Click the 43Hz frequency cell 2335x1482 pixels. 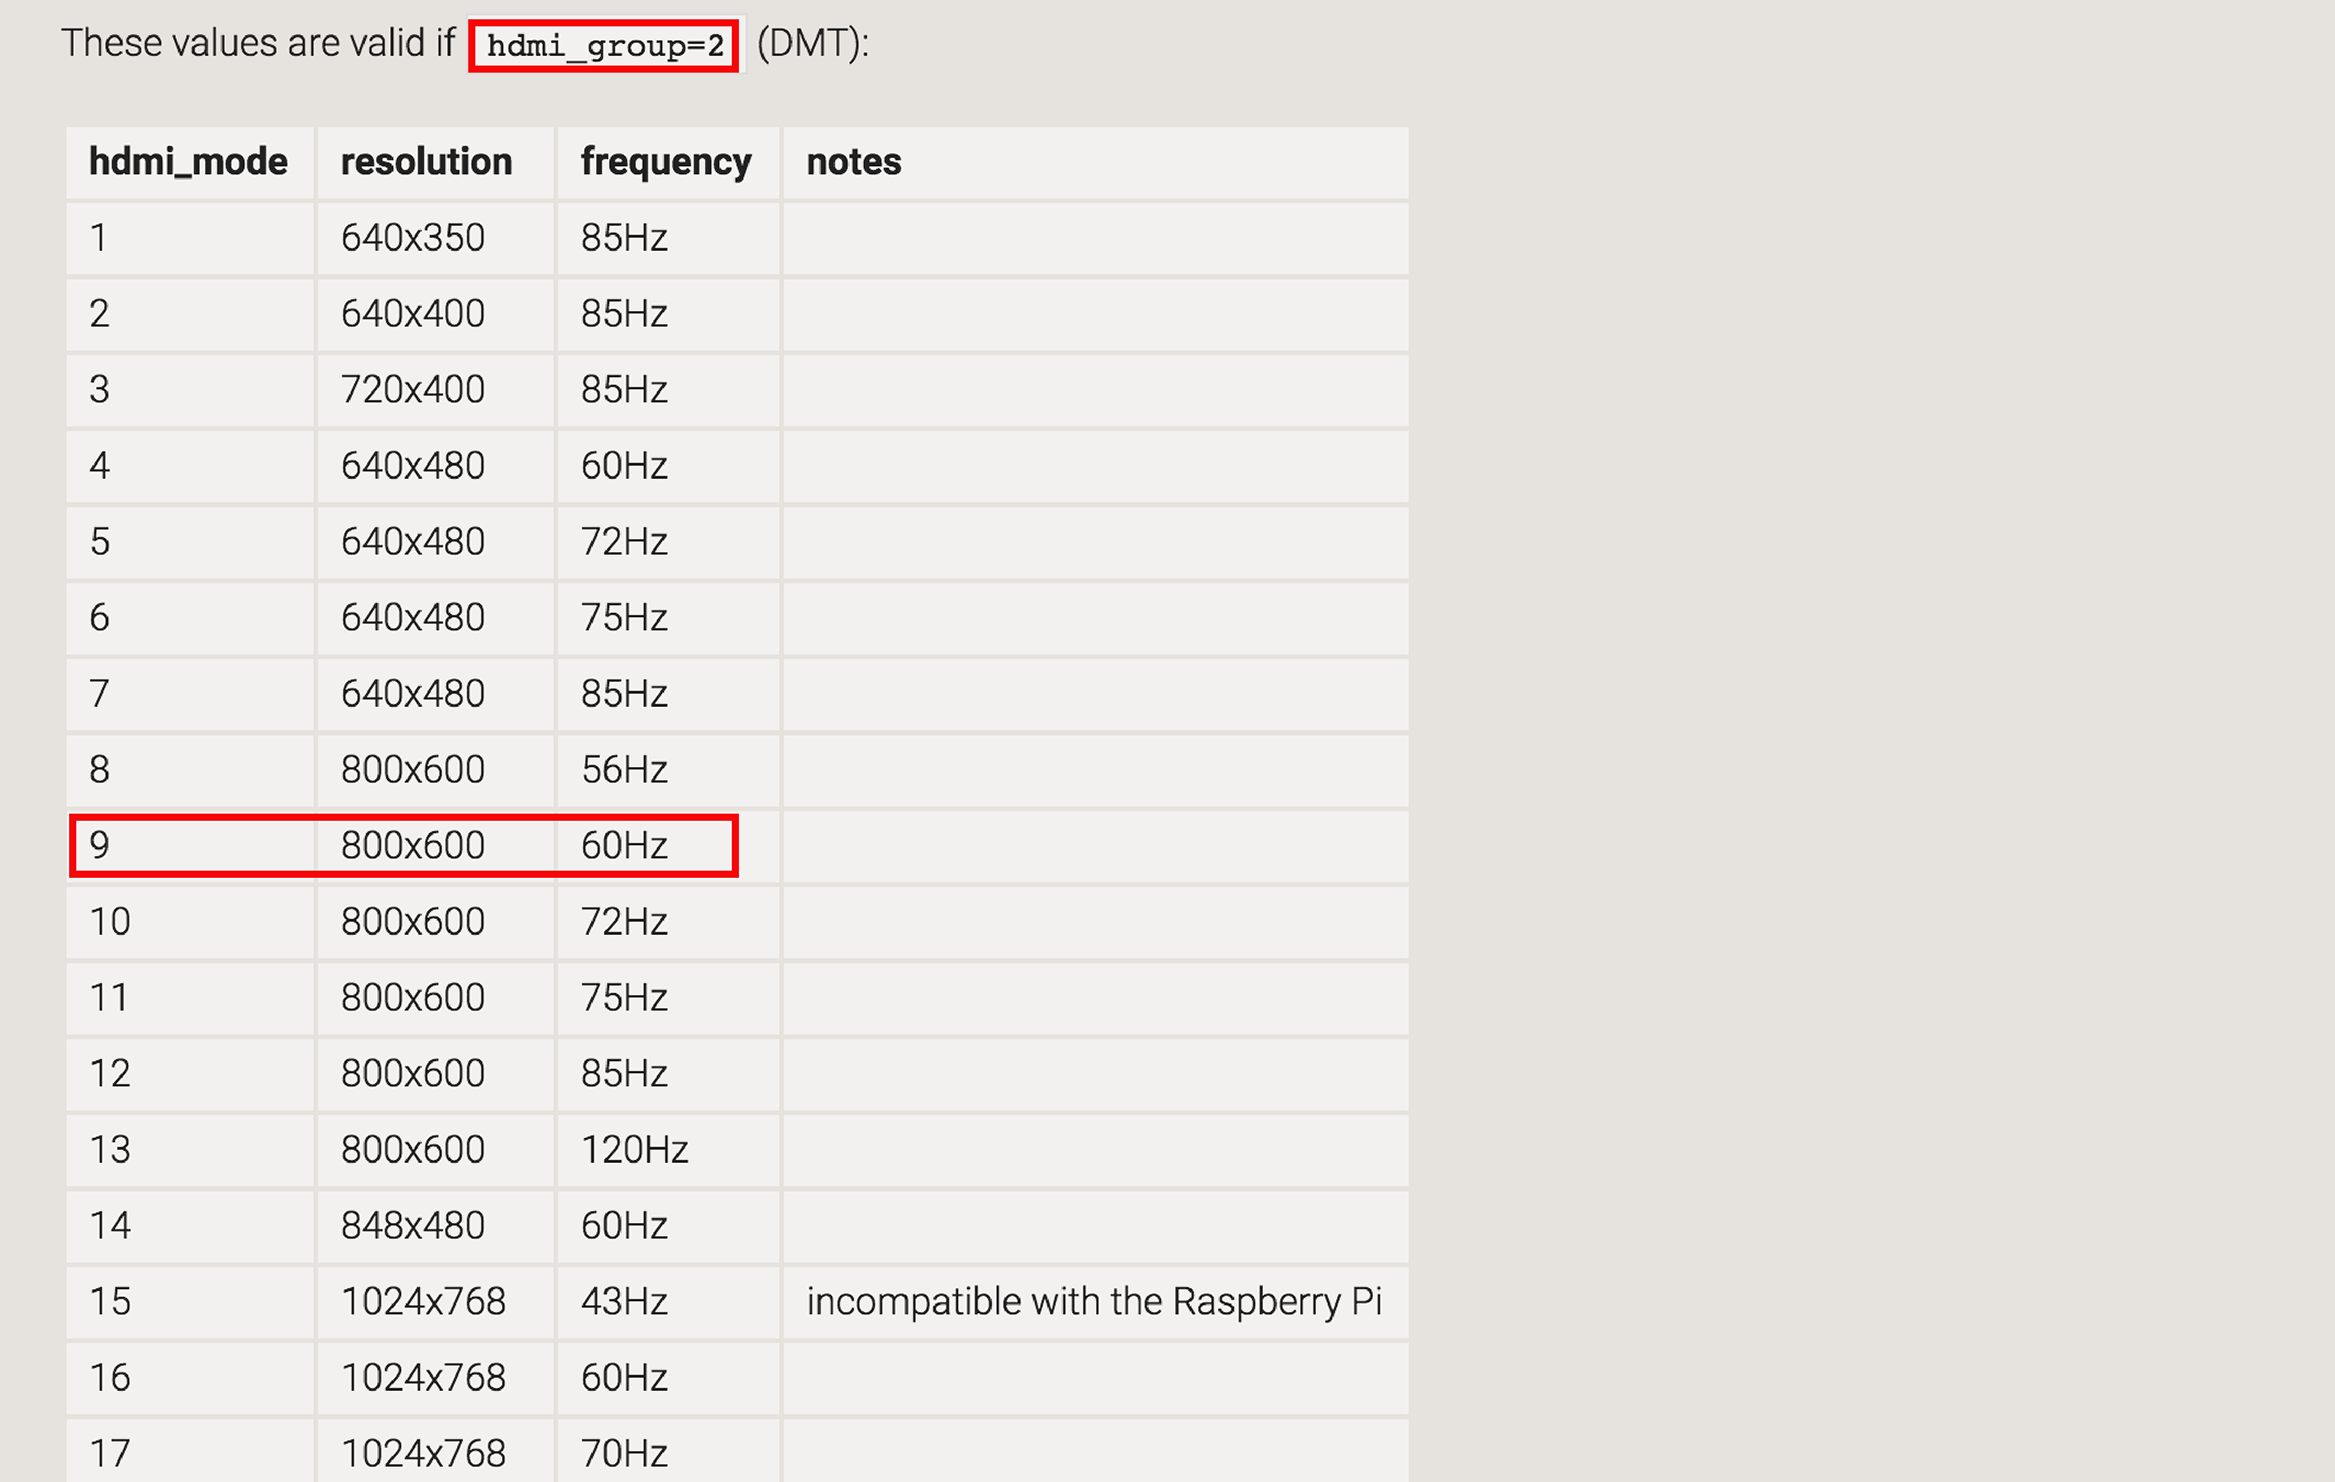623,1302
